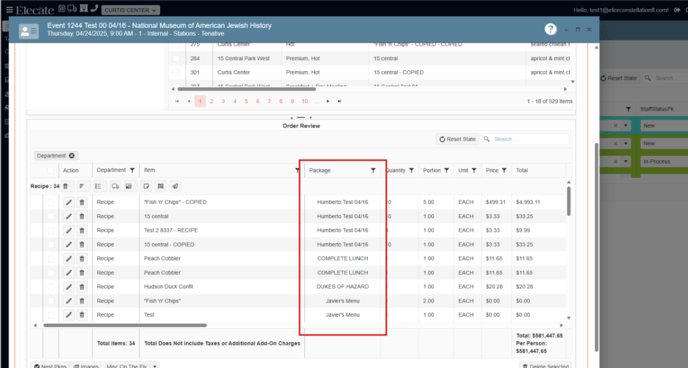Screen dimensions: 688x368
Task: Open the Package column filter
Action: click(373, 170)
